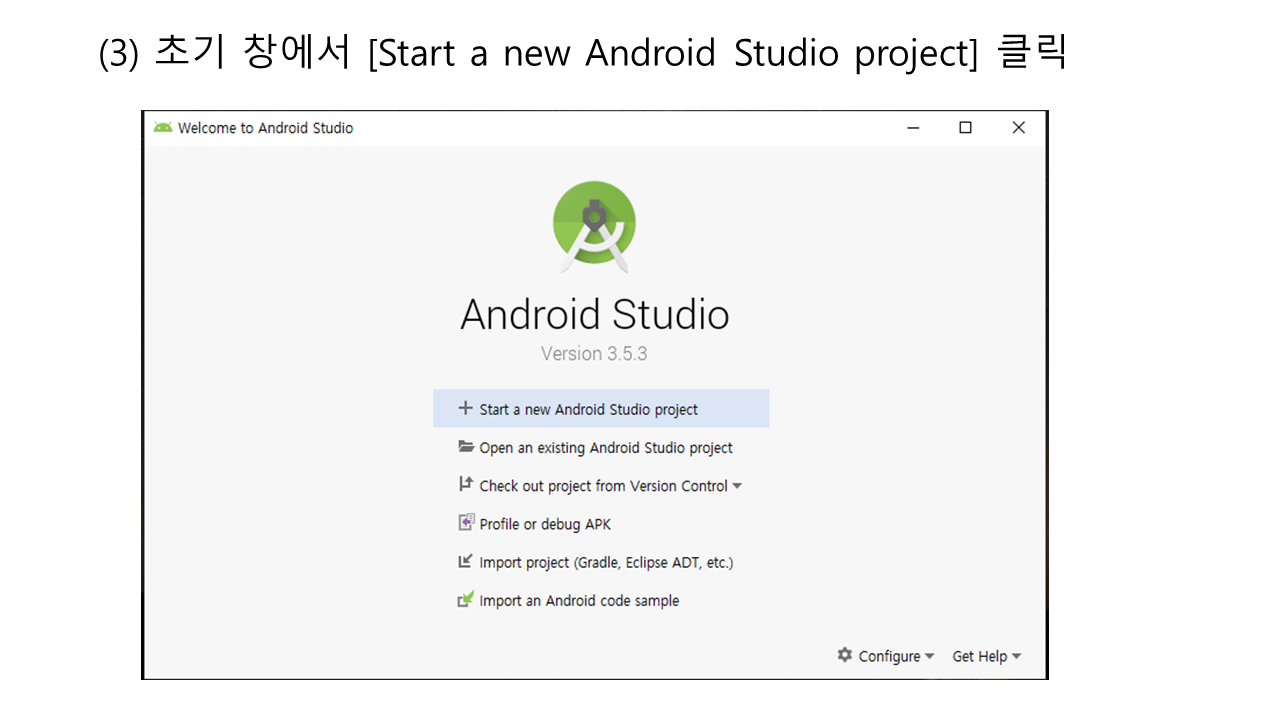Click the plus icon beside Start a new project
This screenshot has height=720, width=1280.
pos(465,408)
